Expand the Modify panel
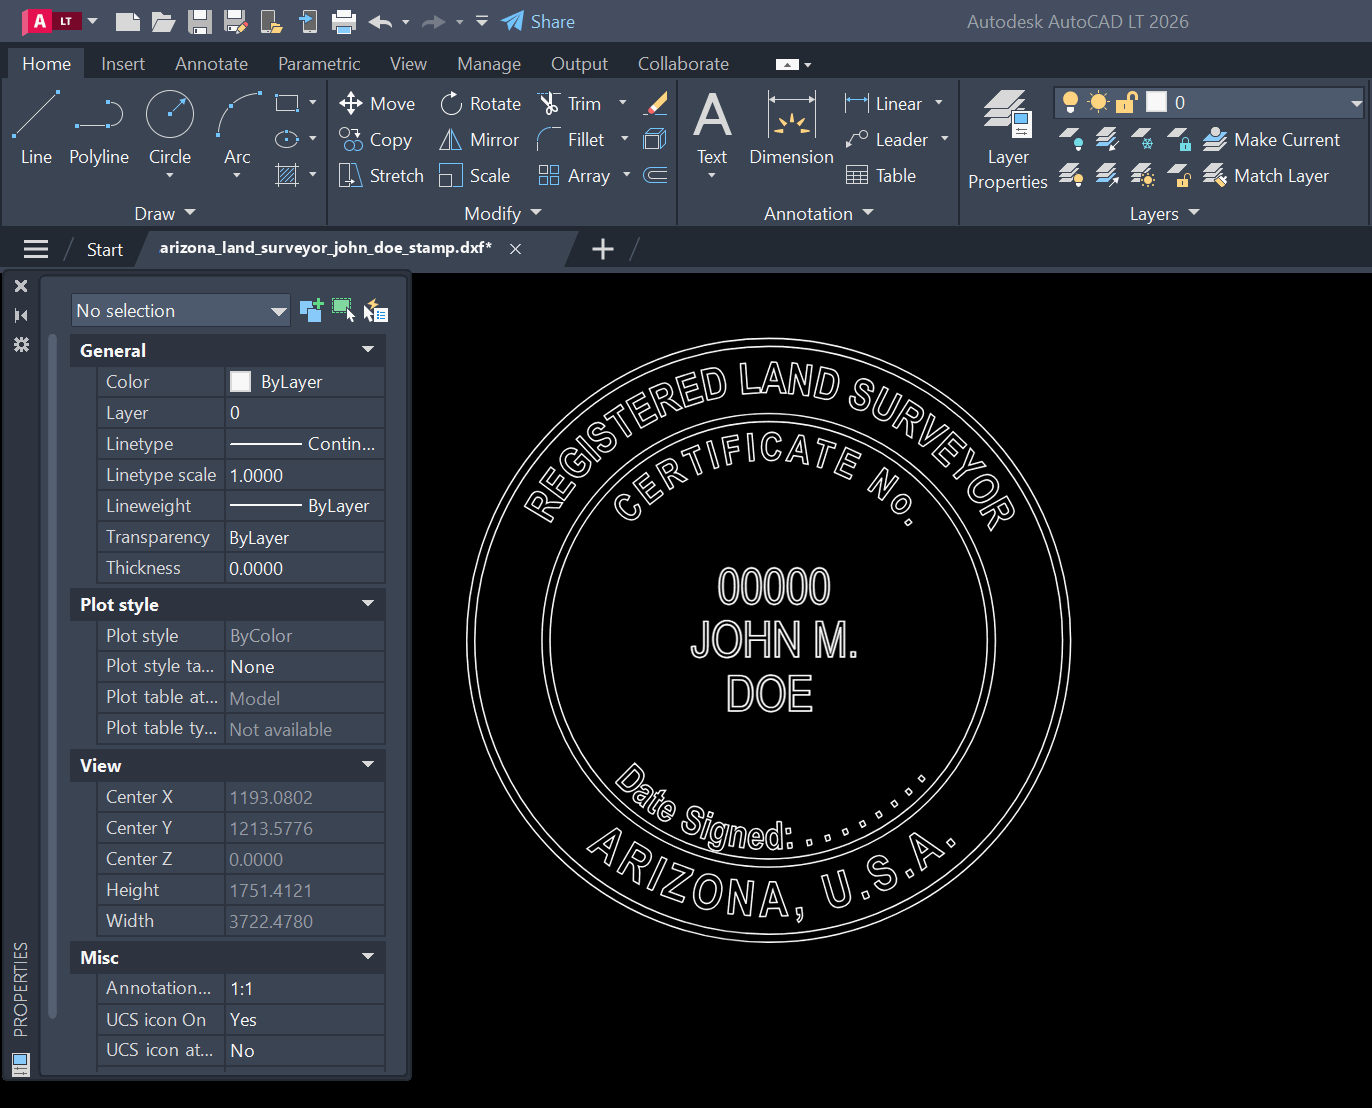 pyautogui.click(x=502, y=213)
